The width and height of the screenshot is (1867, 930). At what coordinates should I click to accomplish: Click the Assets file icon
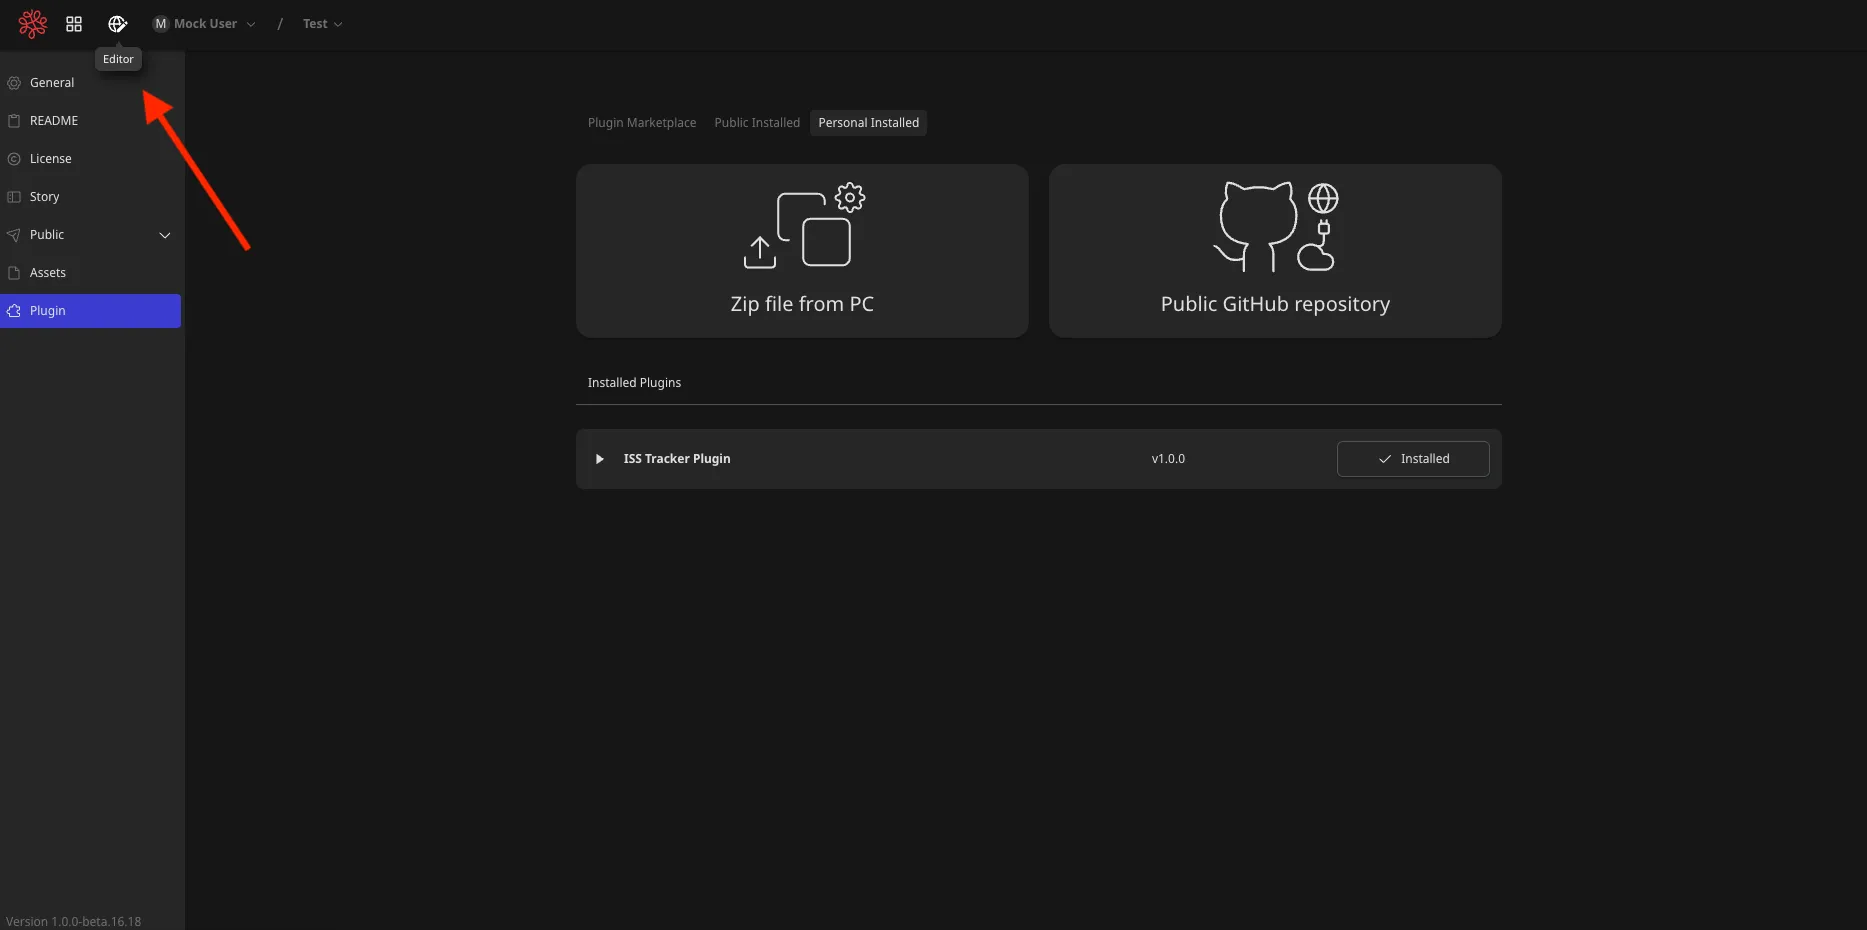(x=14, y=273)
